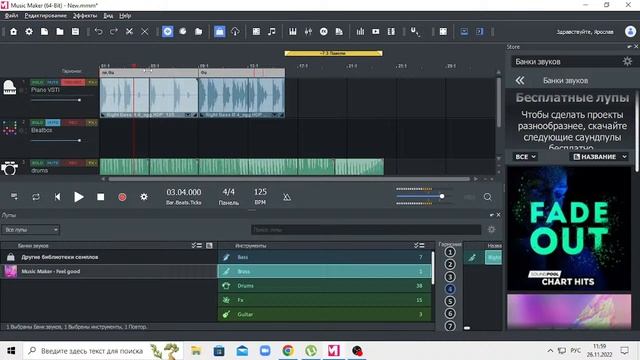Screen dimensions: 640x360
Task: Select the Drums instrument category
Action: coord(325,286)
